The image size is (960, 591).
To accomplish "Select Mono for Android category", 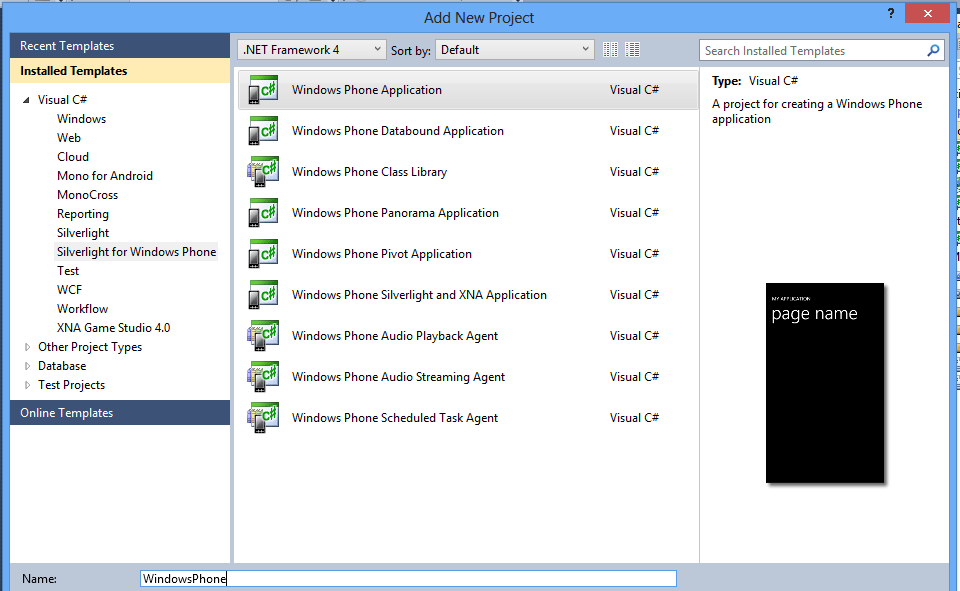I will 105,176.
